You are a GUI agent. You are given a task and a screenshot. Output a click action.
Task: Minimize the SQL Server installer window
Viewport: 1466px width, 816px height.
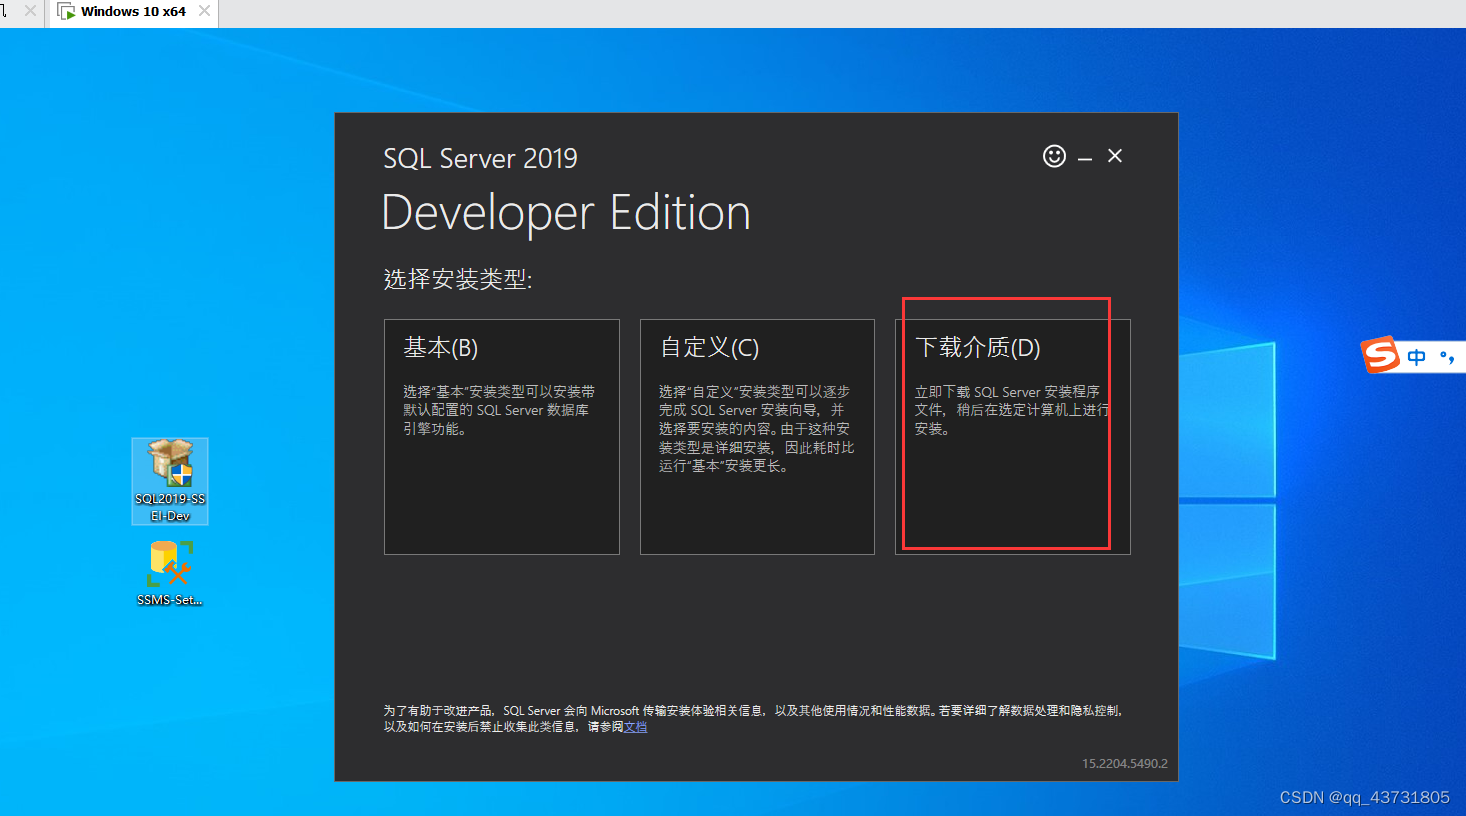tap(1085, 157)
